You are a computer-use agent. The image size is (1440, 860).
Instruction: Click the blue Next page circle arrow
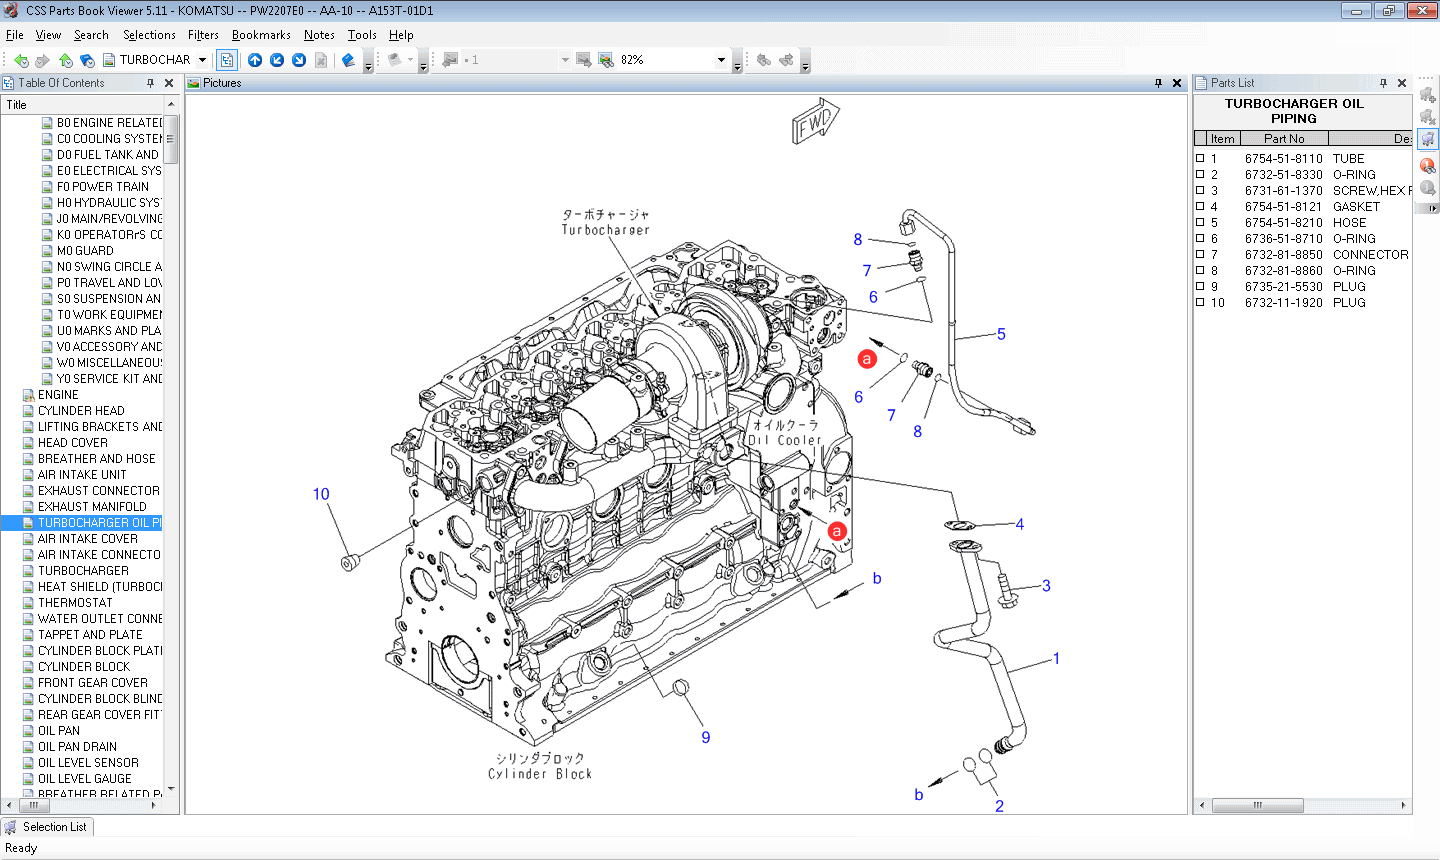point(300,60)
